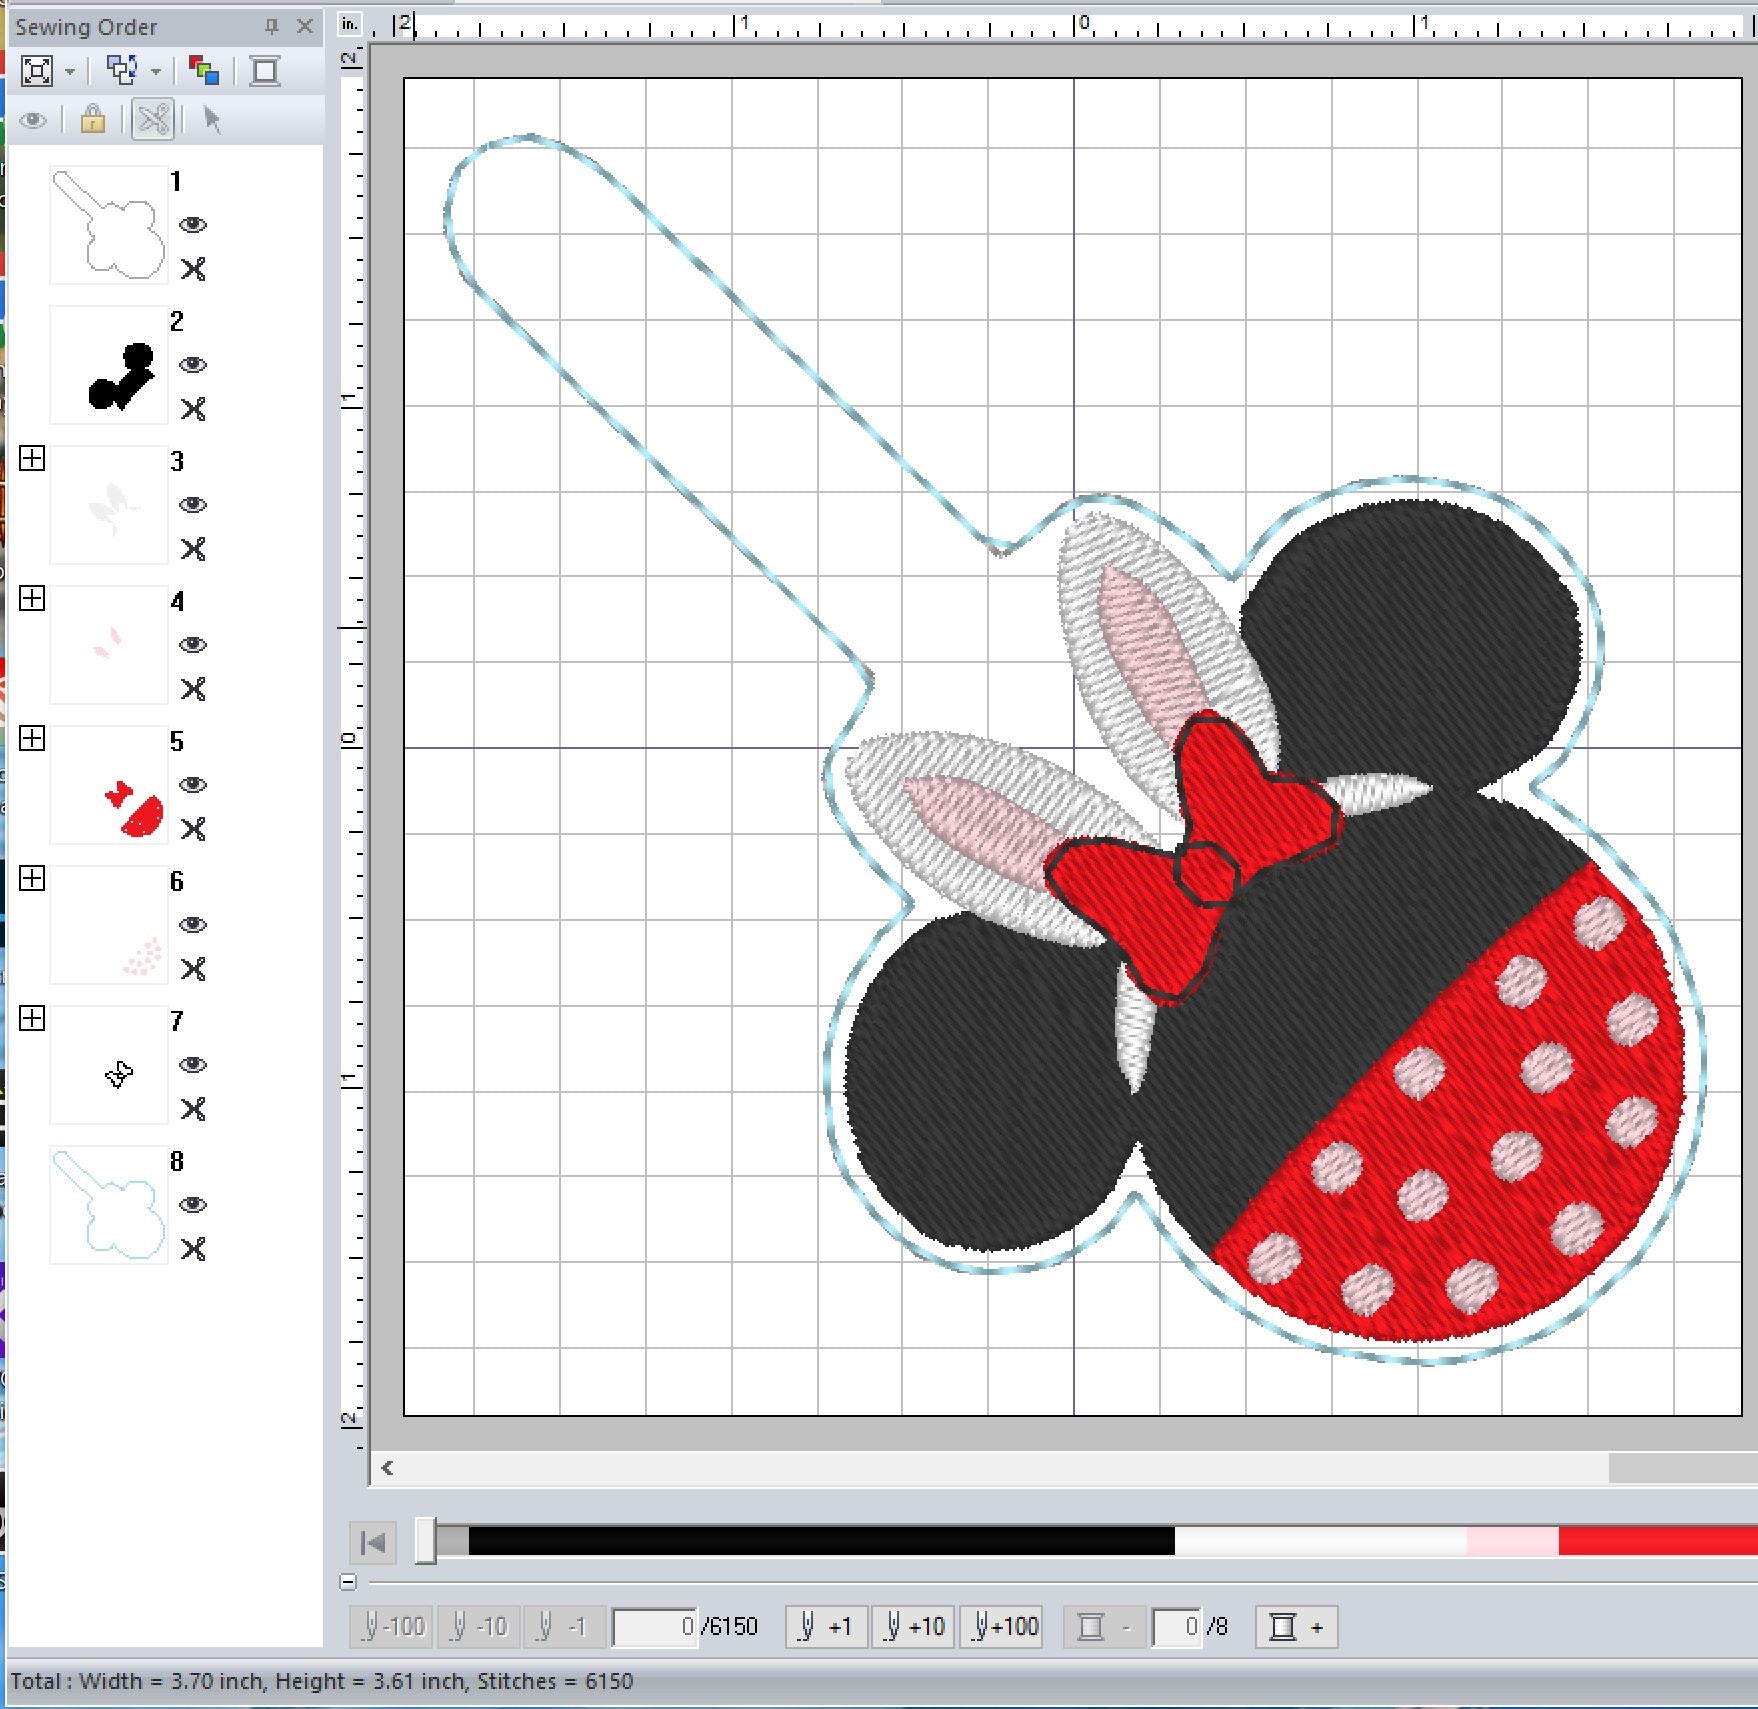The image size is (1758, 1709).
Task: Click the zoom-to-fit icon in Sewing Order
Action: [37, 71]
